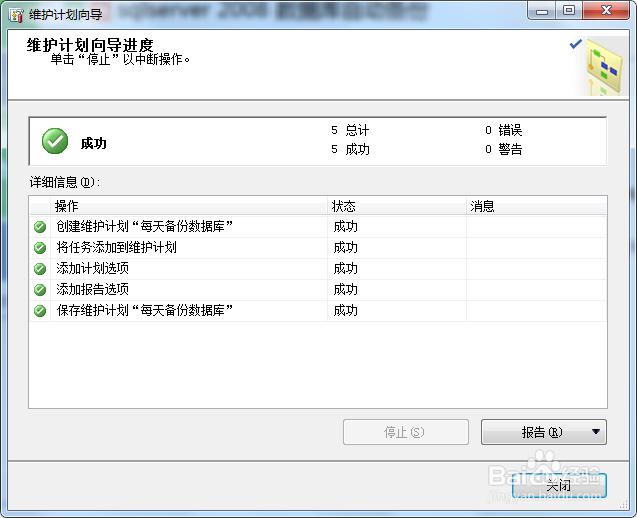Select row 添加计划选项
The image size is (637, 518).
(x=318, y=269)
